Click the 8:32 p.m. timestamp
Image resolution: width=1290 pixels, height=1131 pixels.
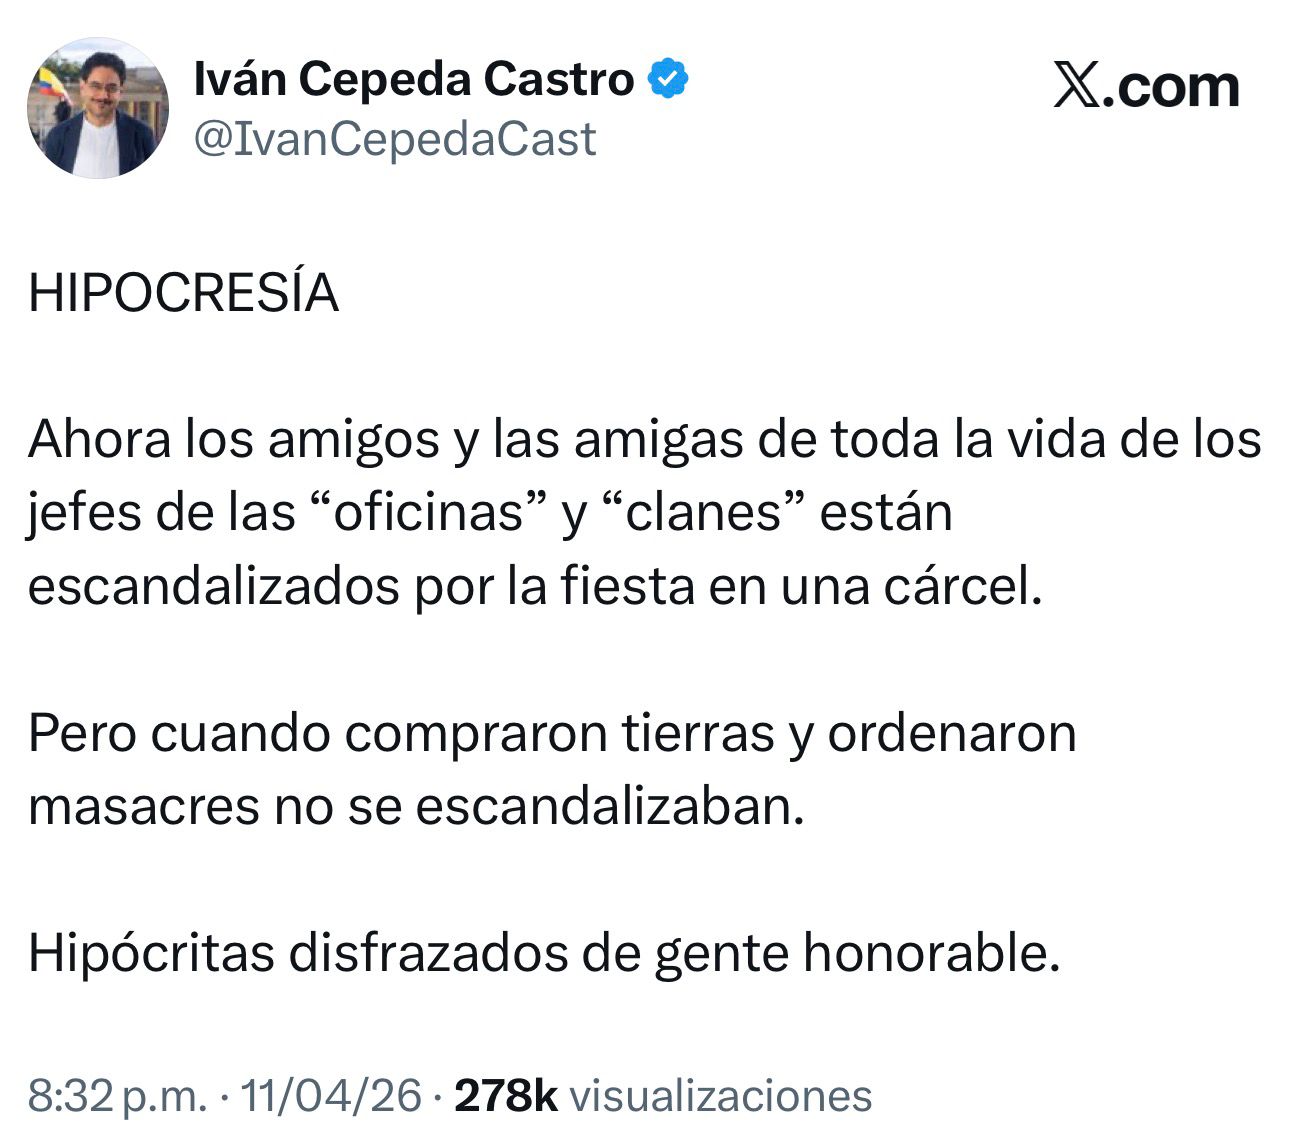tap(115, 1096)
